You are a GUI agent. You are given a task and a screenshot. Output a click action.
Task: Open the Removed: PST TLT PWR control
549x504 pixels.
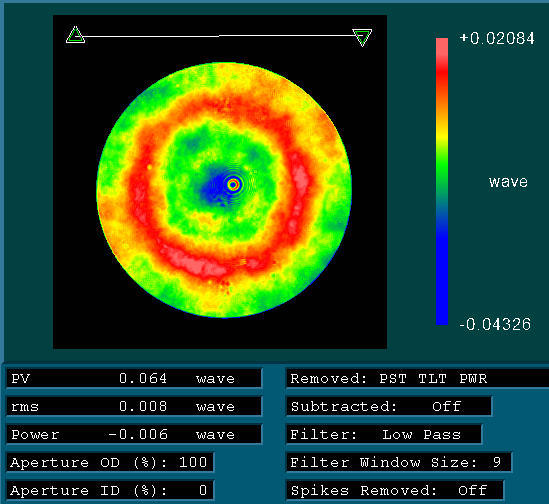point(417,378)
